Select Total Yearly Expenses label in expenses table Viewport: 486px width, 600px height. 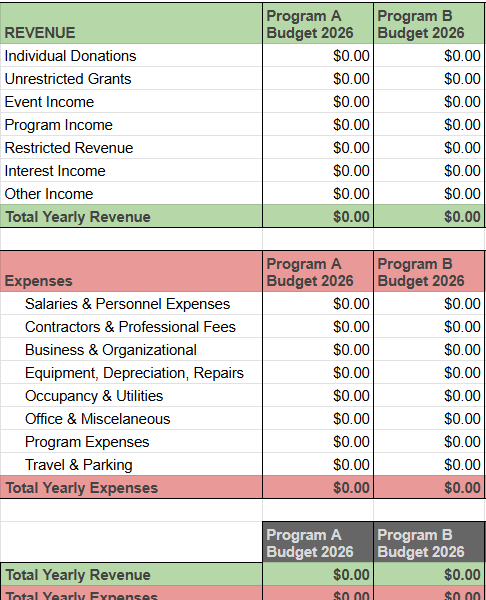(x=131, y=487)
